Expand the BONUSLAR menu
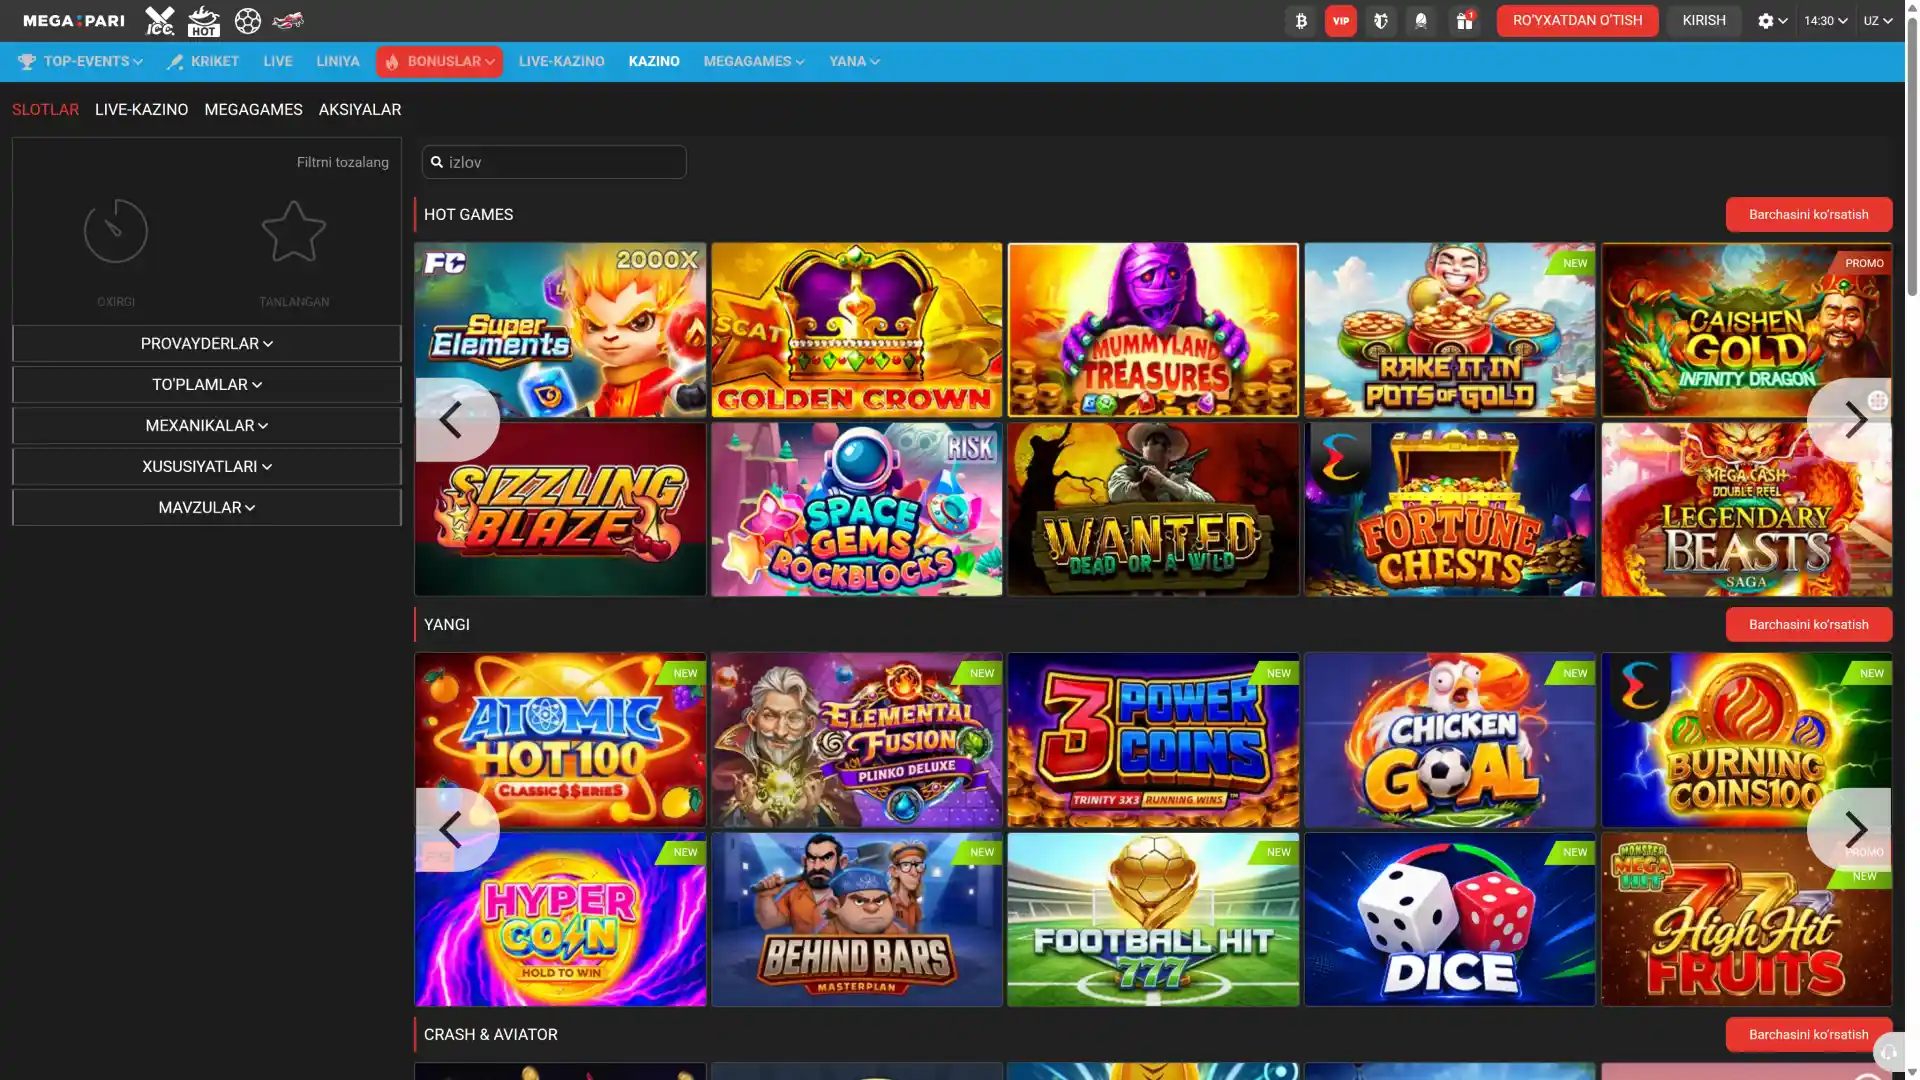Viewport: 1920px width, 1080px height. 439,62
